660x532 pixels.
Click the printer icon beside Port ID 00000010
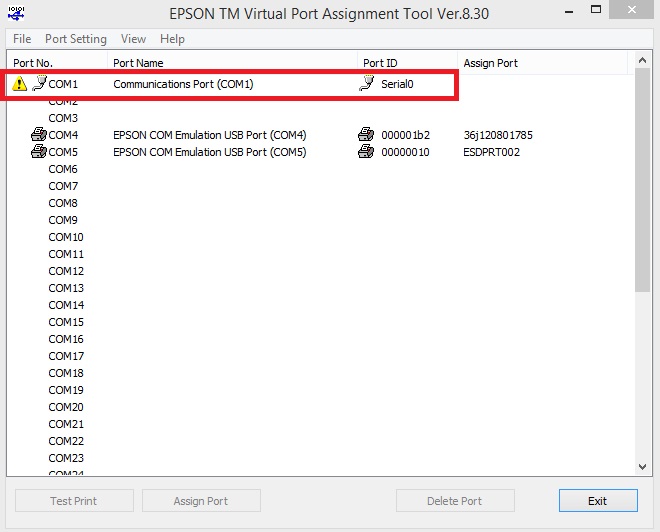click(366, 151)
